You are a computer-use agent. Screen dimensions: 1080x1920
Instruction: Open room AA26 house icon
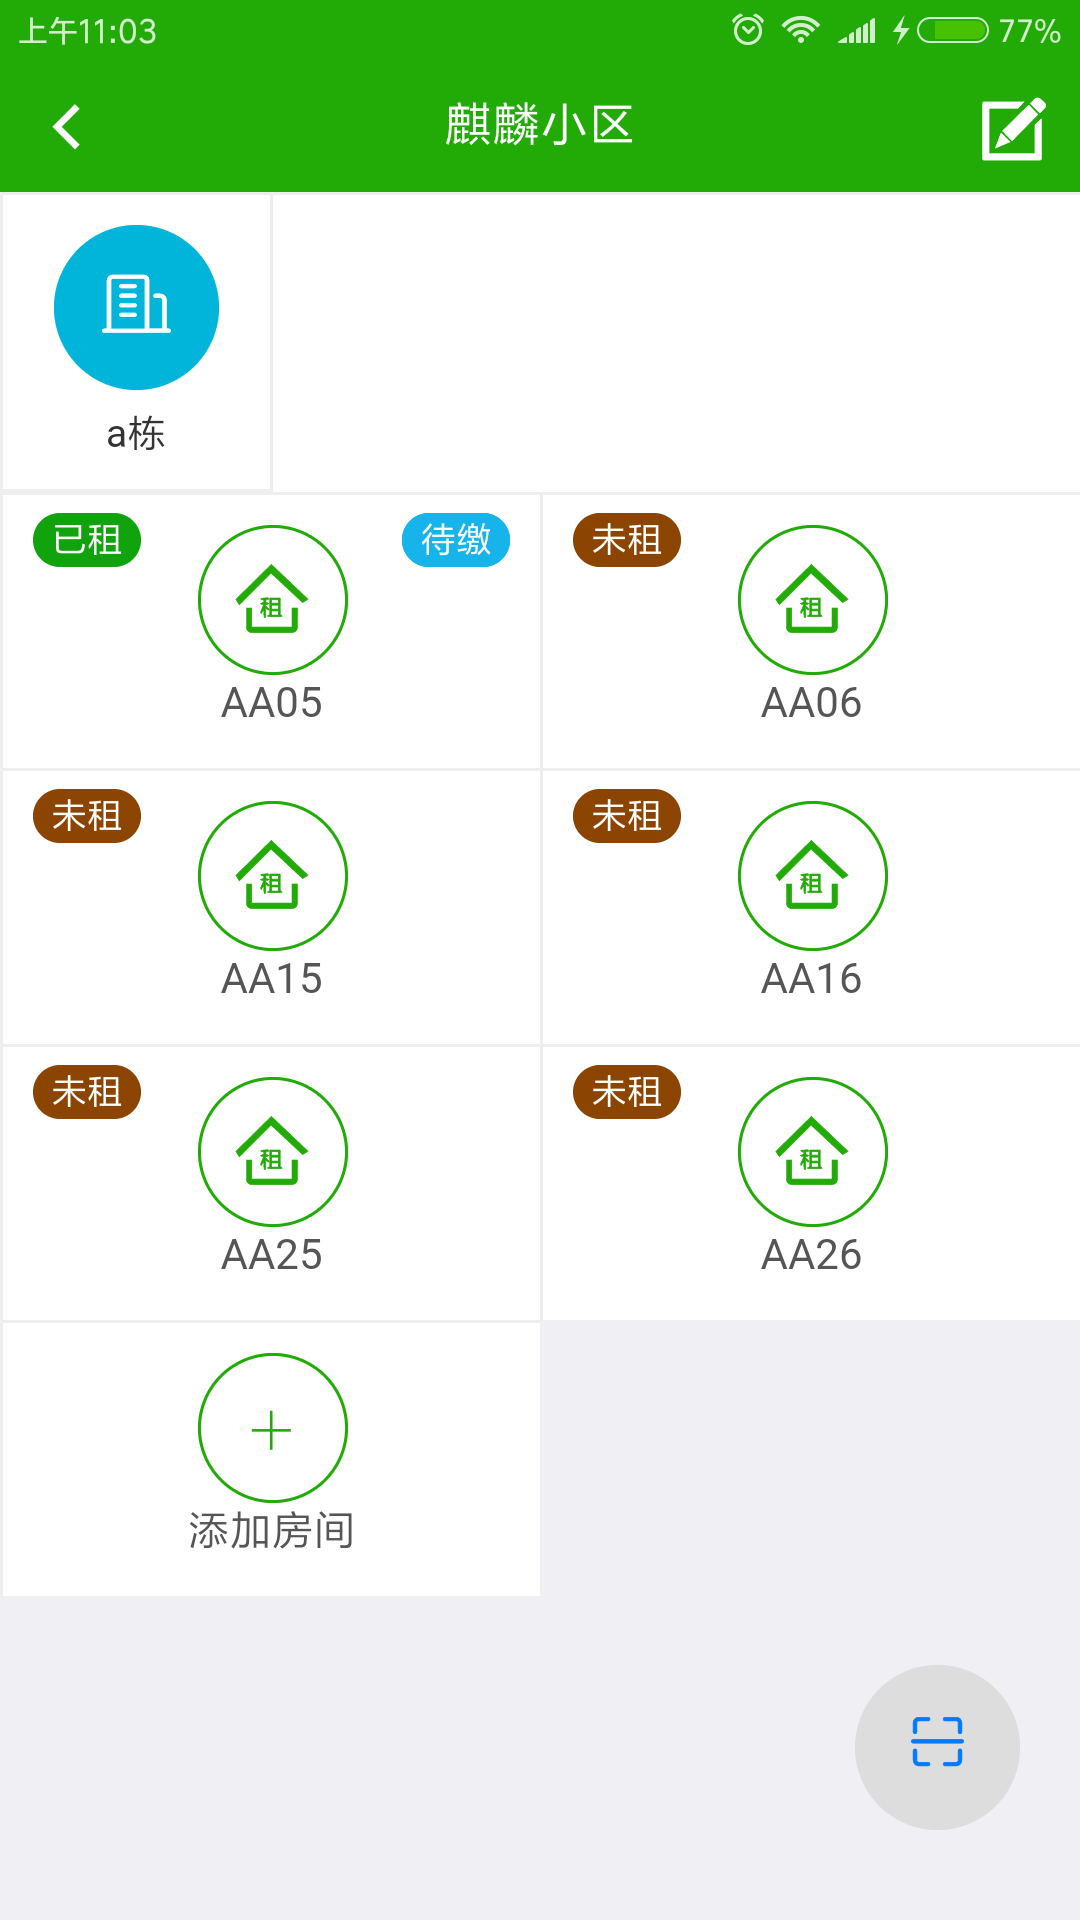[x=812, y=1152]
